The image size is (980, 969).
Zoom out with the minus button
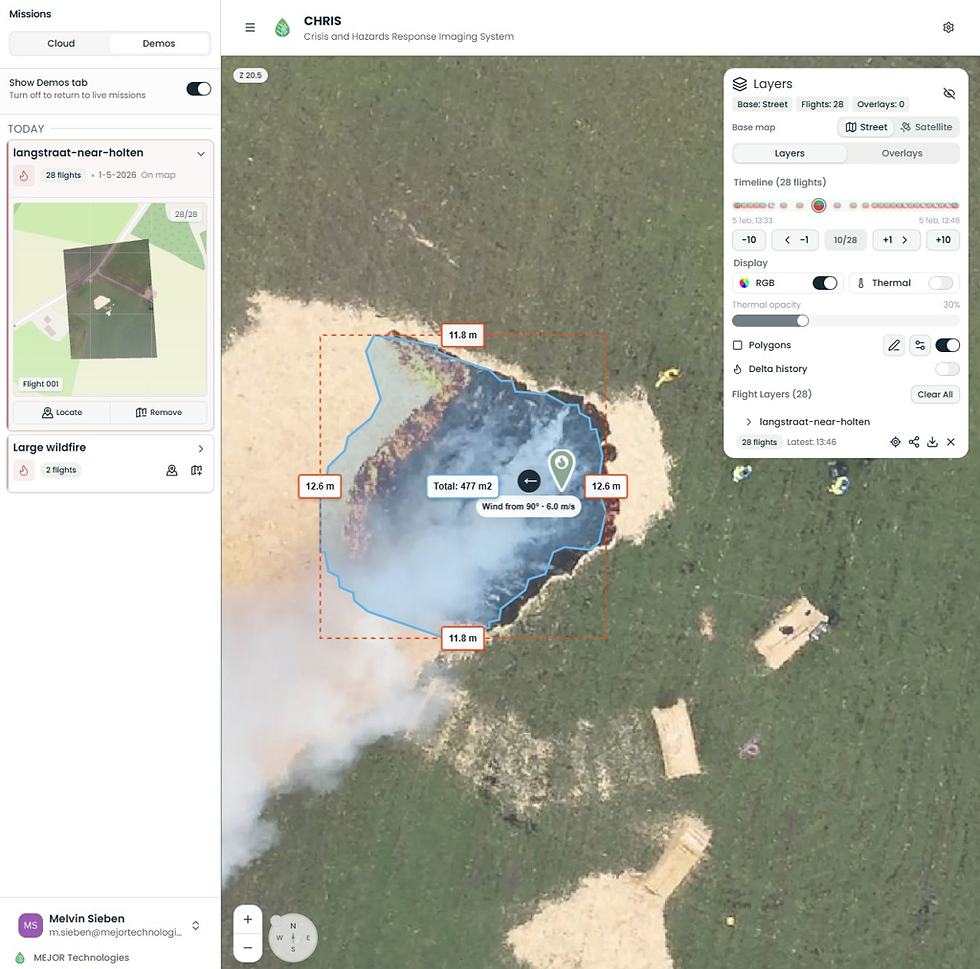click(248, 948)
